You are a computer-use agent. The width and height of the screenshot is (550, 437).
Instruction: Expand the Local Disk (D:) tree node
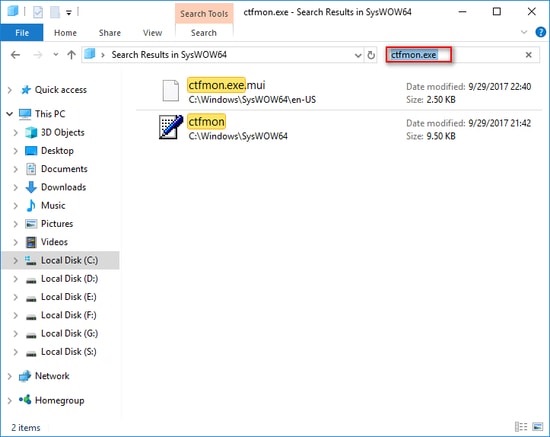click(15, 279)
